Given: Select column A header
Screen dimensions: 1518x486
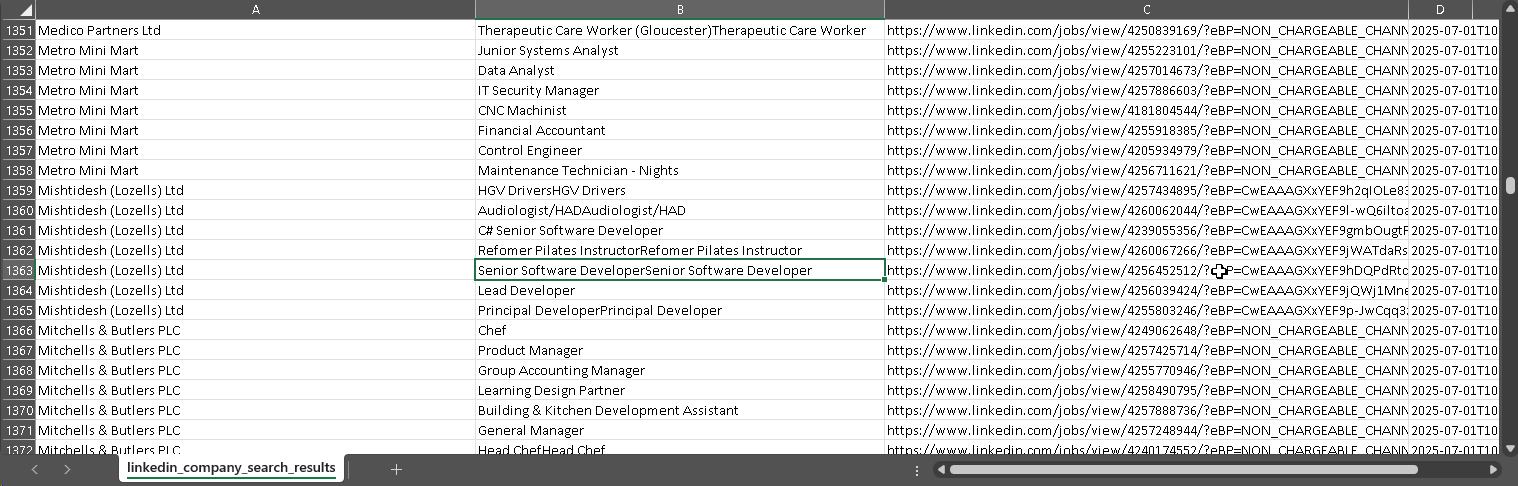Looking at the screenshot, I should coord(256,9).
